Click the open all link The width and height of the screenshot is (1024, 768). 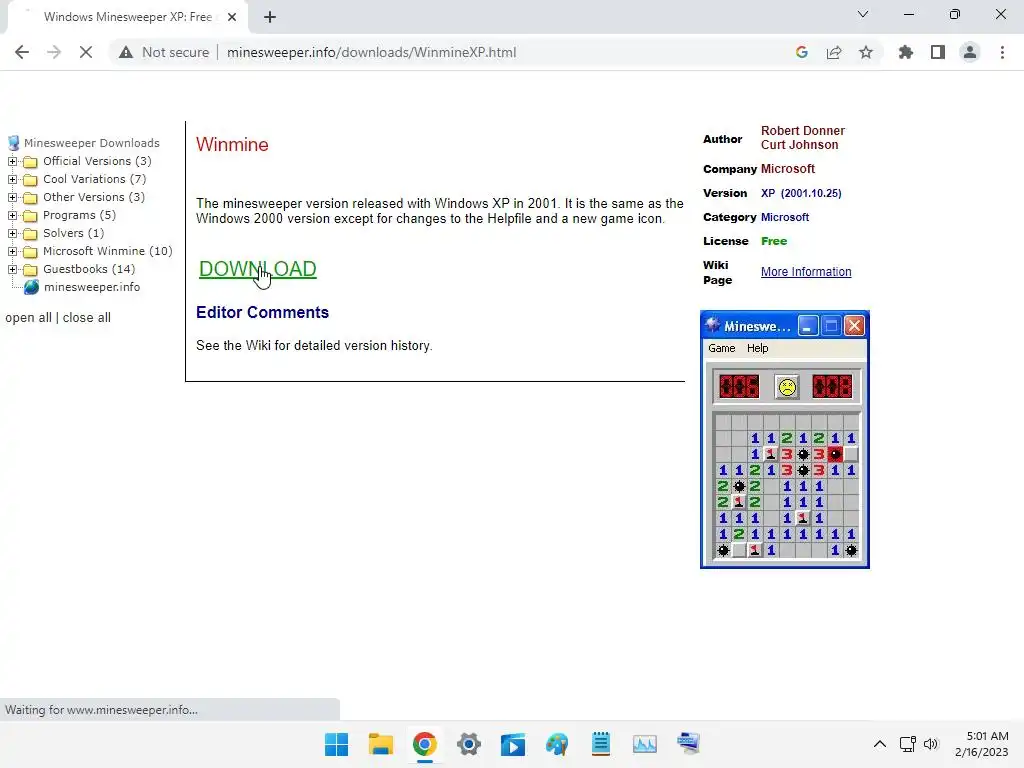coord(28,317)
